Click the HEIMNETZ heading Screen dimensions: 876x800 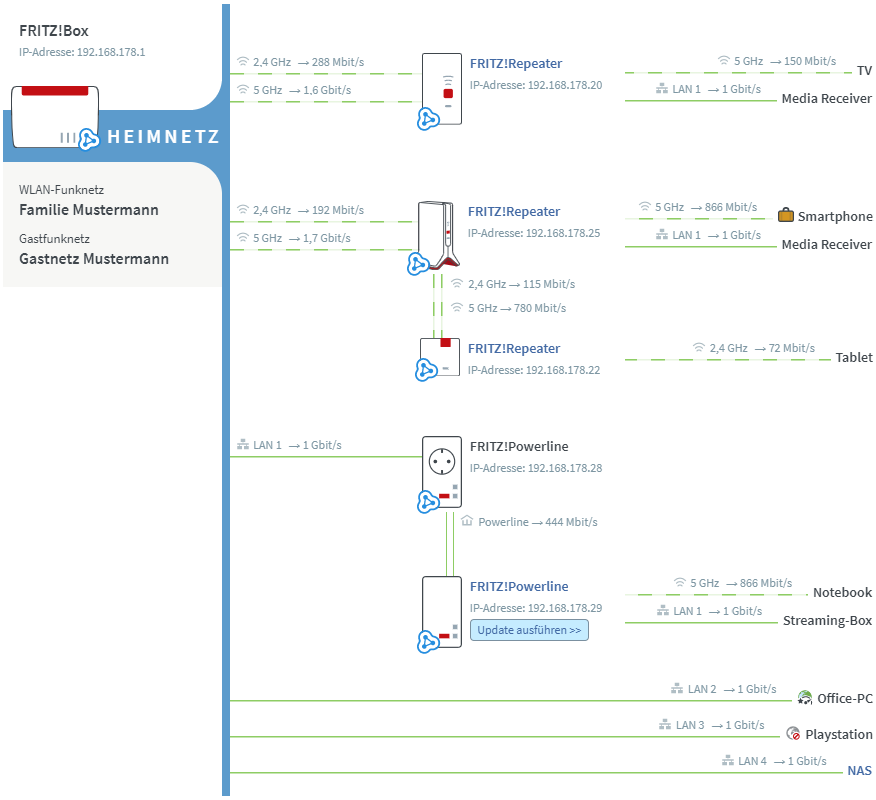[x=163, y=136]
